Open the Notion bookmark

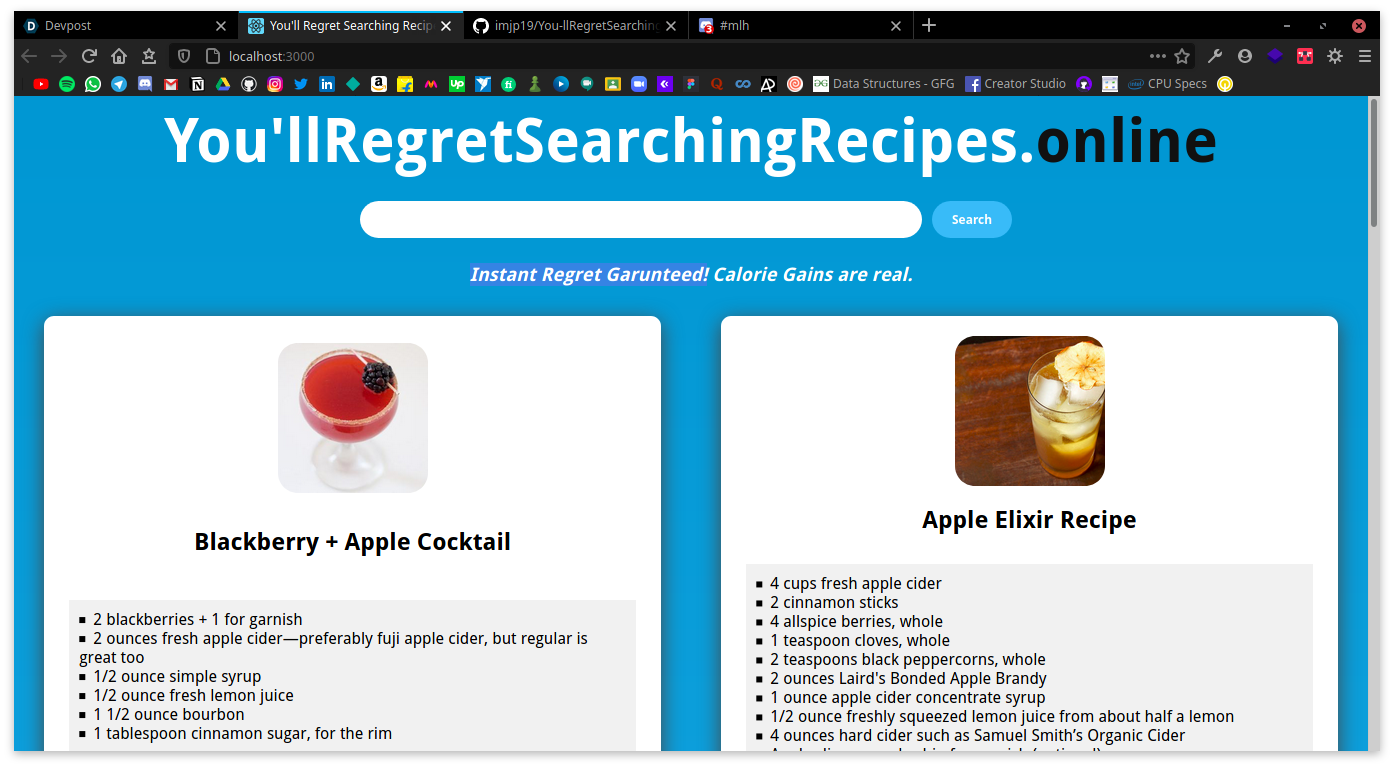[197, 84]
